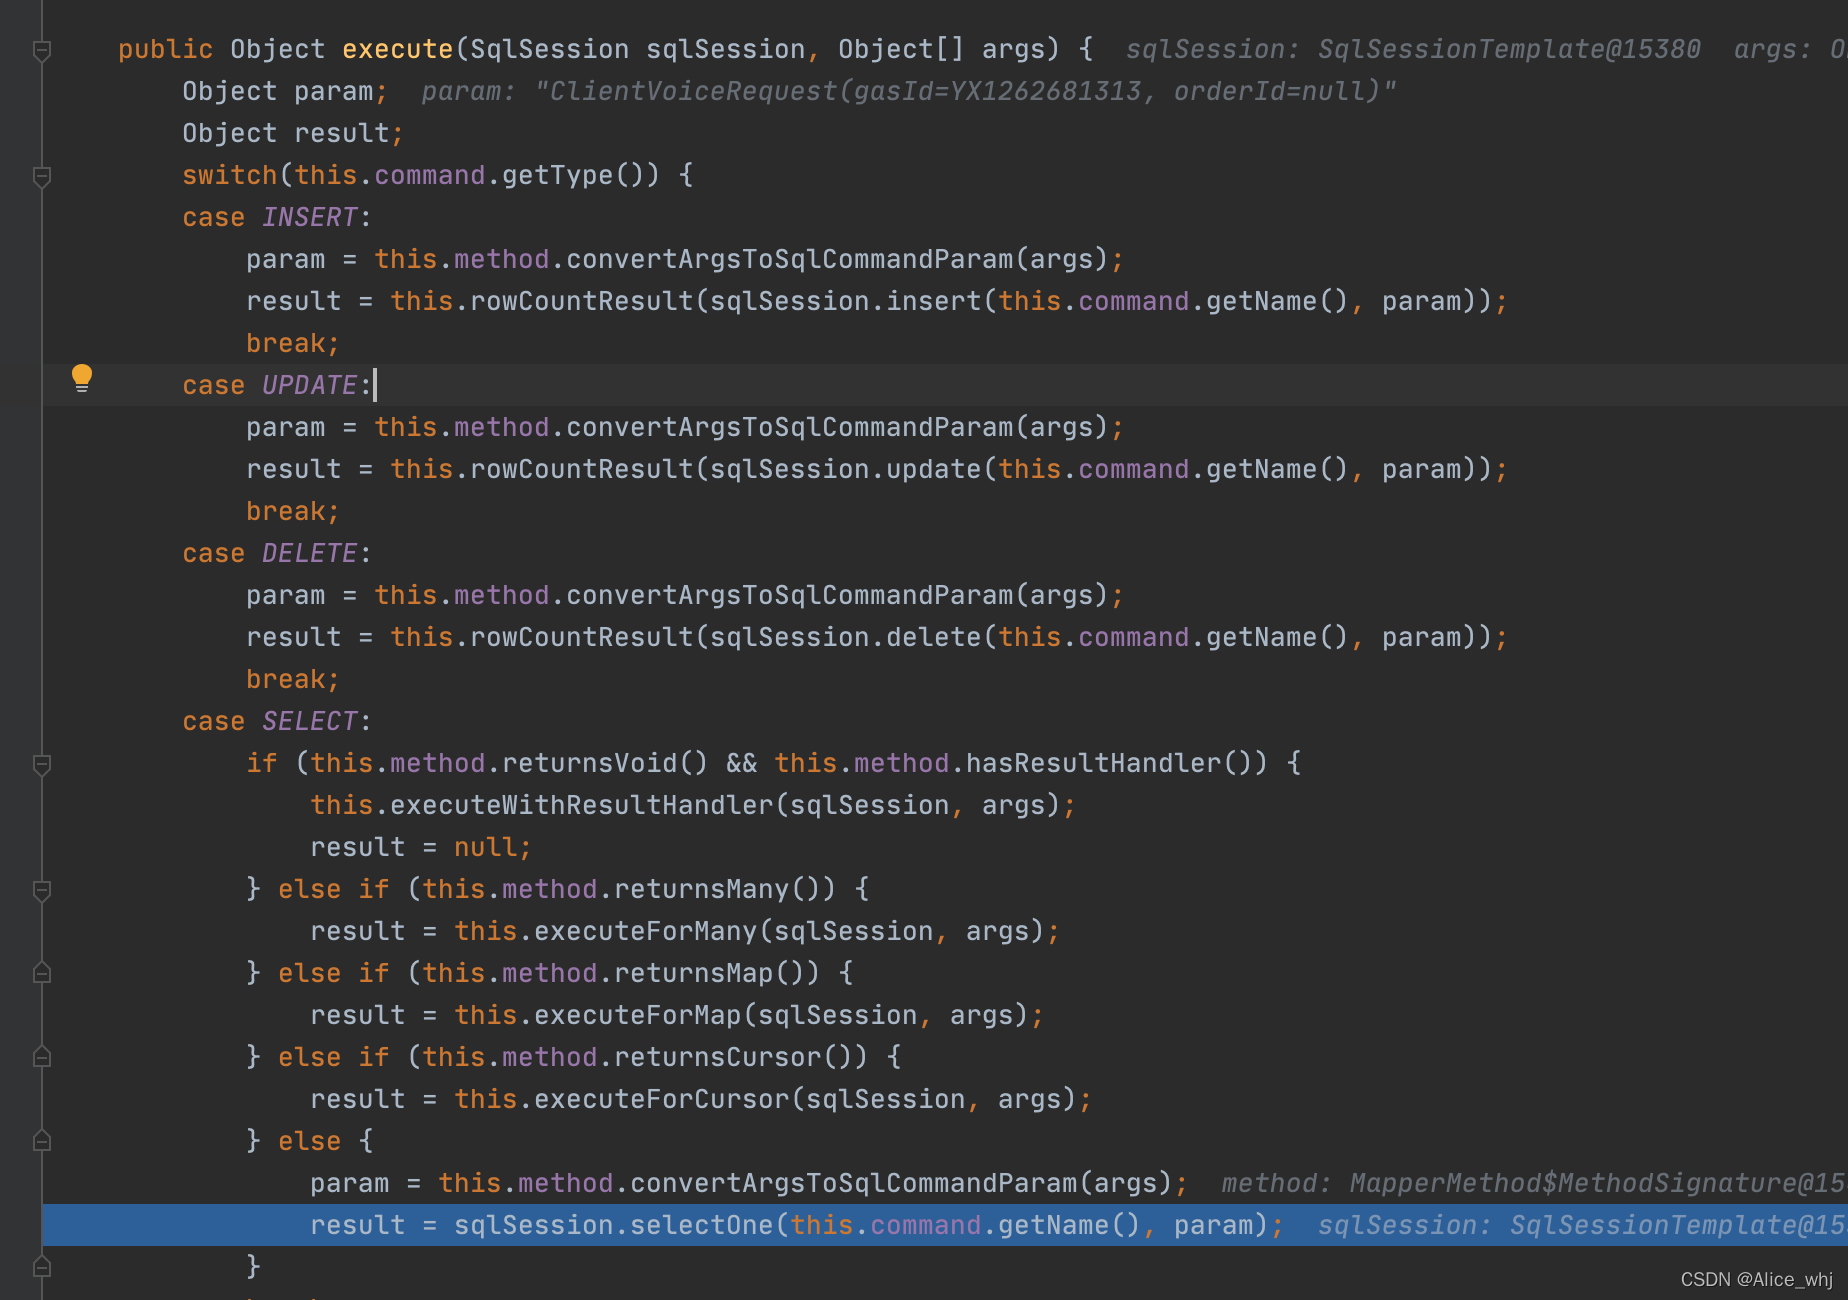Toggle fold marker on final else line
The width and height of the screenshot is (1848, 1300).
click(x=42, y=1141)
